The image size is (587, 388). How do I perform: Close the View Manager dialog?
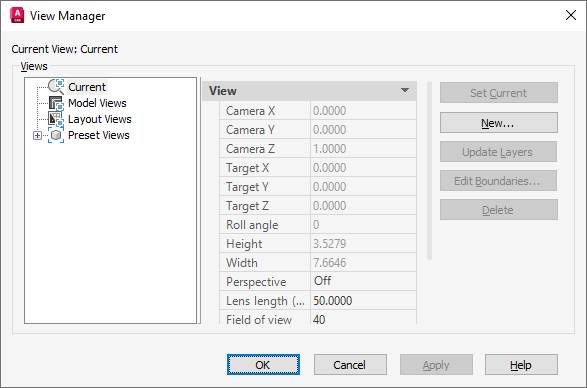coord(571,15)
